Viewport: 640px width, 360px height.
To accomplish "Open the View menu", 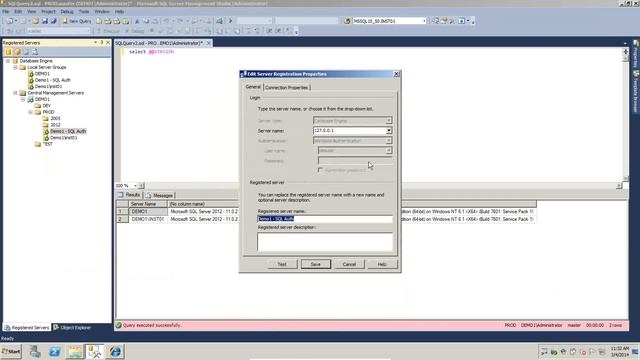I will (31, 11).
